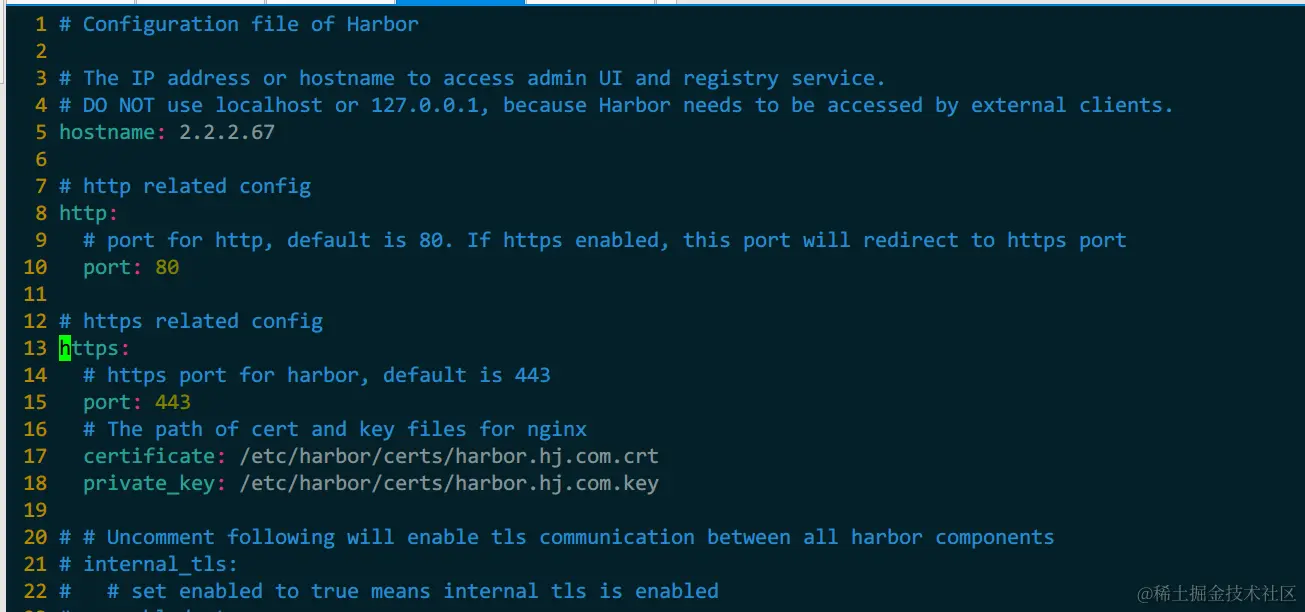
Task: Click the 'https related config' comment
Action: tap(202, 321)
